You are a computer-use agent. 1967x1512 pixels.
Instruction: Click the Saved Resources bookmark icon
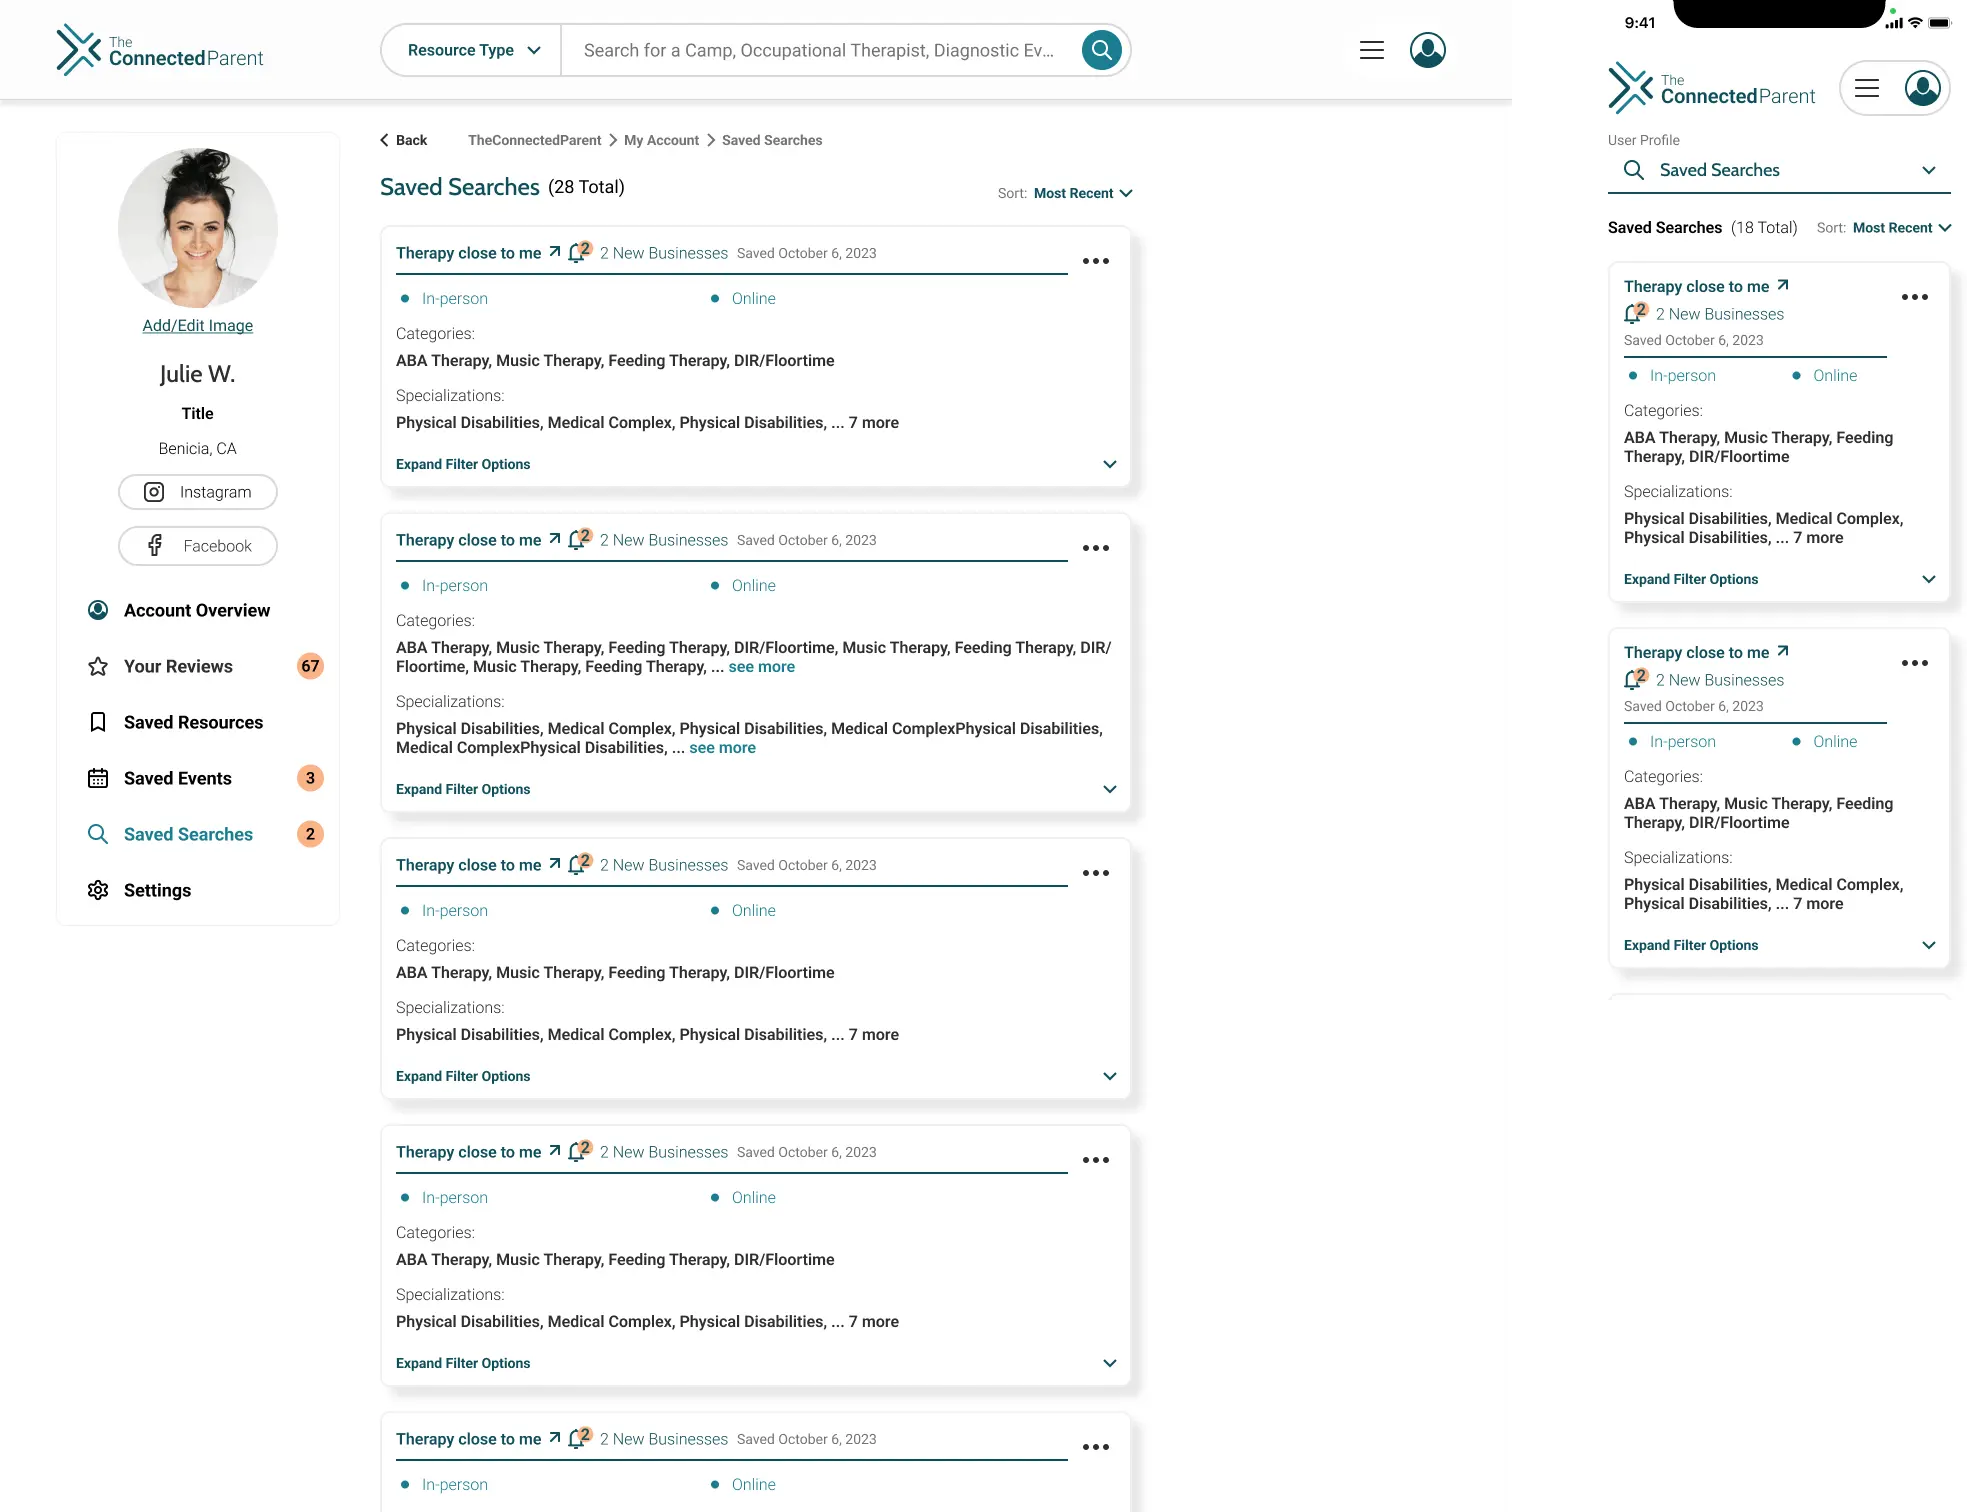(x=98, y=722)
